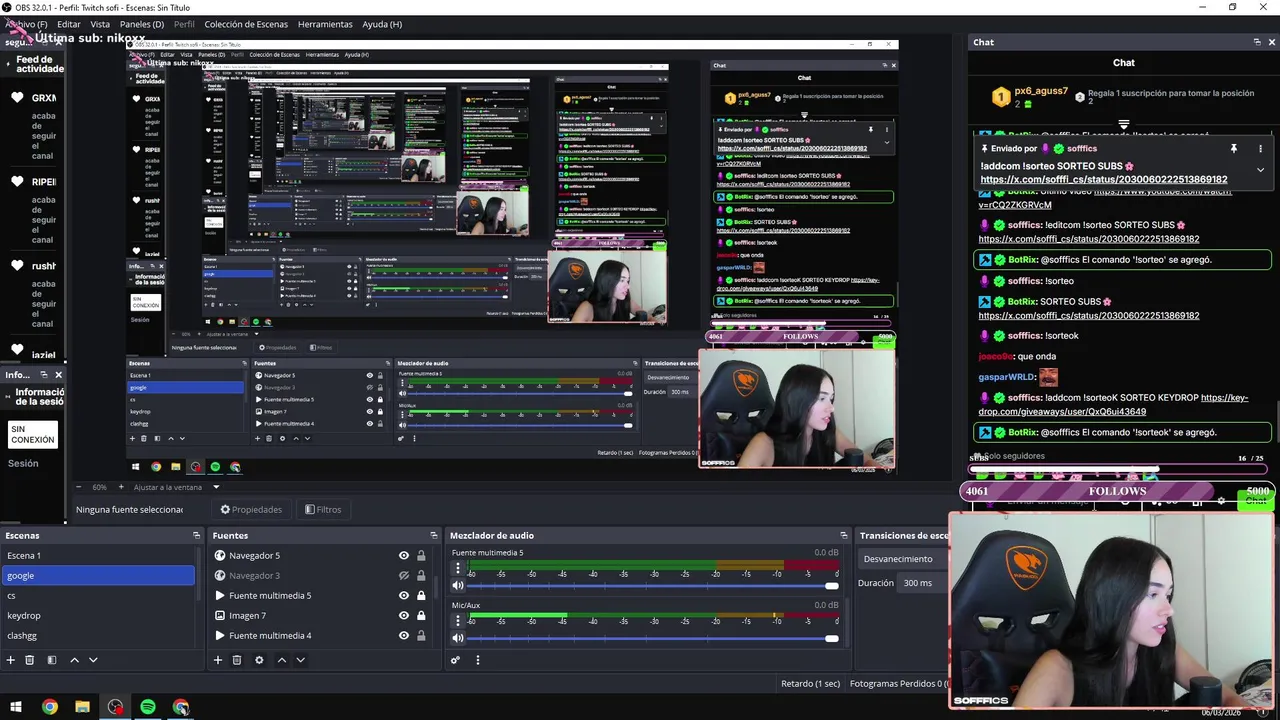Hide the Fuente multimedia 5 source
This screenshot has width=1280, height=720.
(x=404, y=595)
